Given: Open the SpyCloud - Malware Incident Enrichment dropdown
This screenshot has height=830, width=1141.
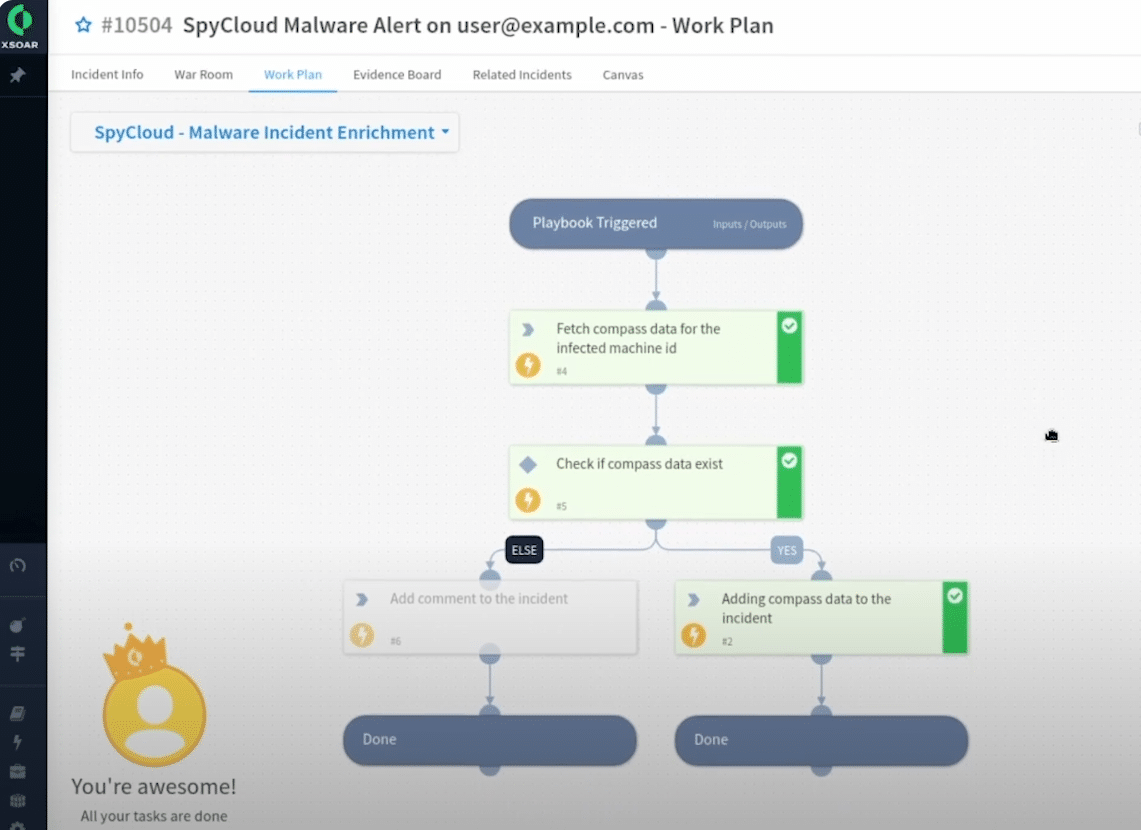Looking at the screenshot, I should tap(264, 132).
